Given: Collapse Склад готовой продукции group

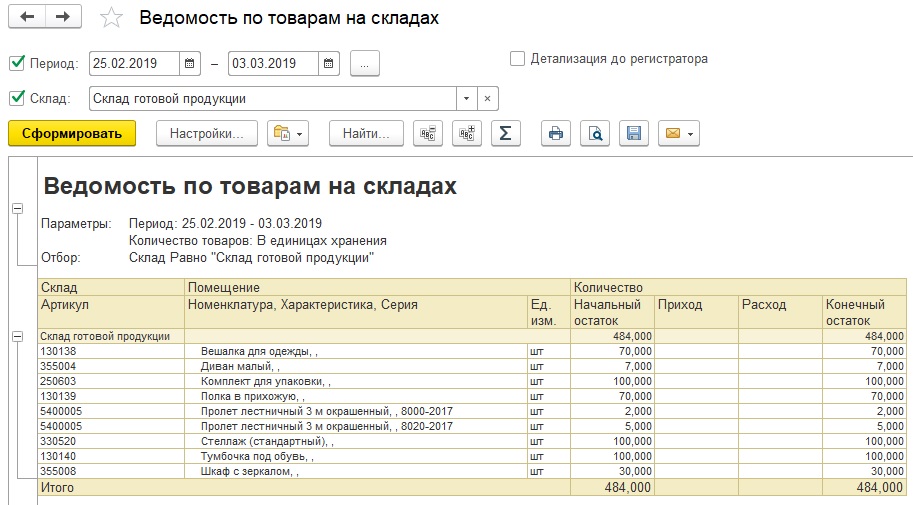Looking at the screenshot, I should point(17,336).
